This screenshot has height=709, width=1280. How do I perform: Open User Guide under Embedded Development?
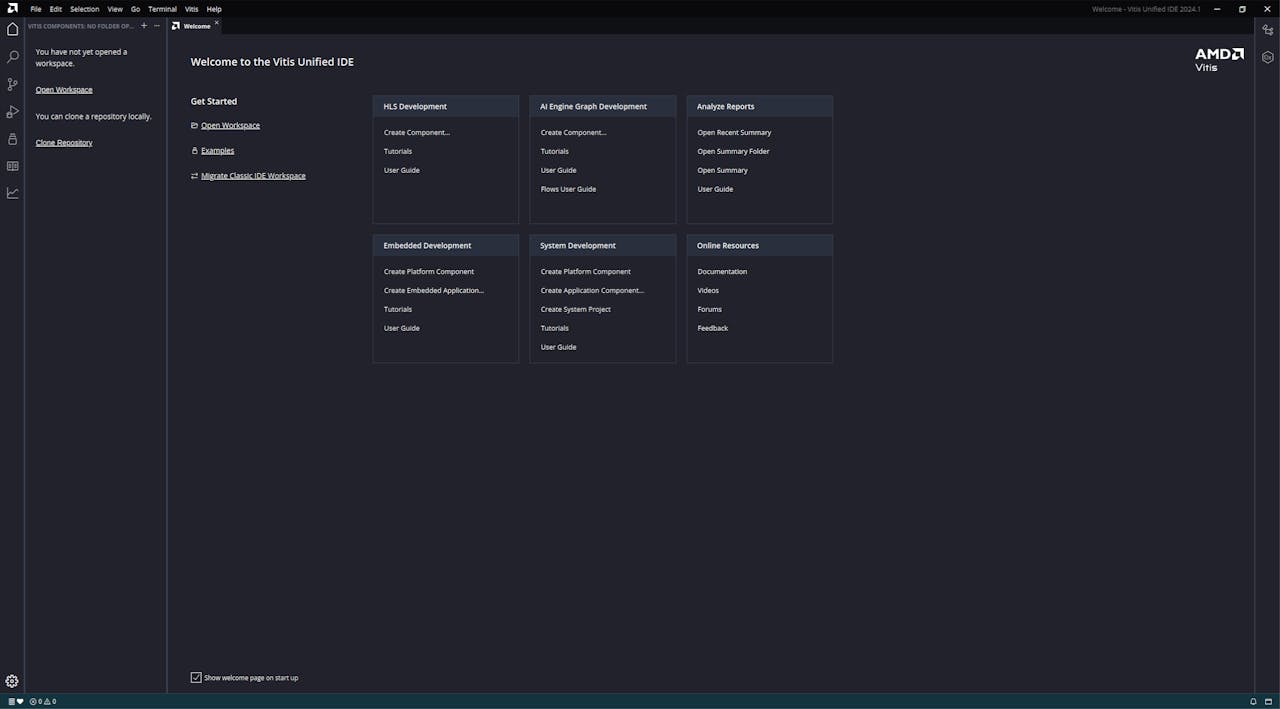tap(402, 329)
